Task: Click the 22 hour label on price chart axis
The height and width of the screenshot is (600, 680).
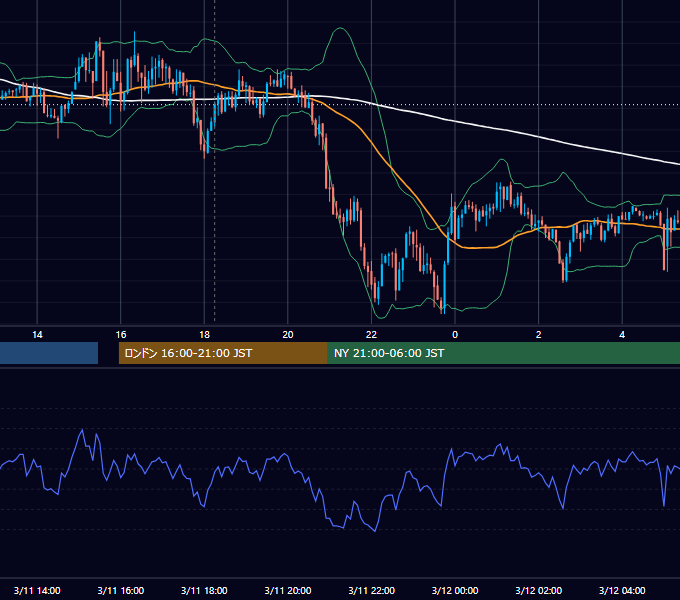Action: (371, 335)
